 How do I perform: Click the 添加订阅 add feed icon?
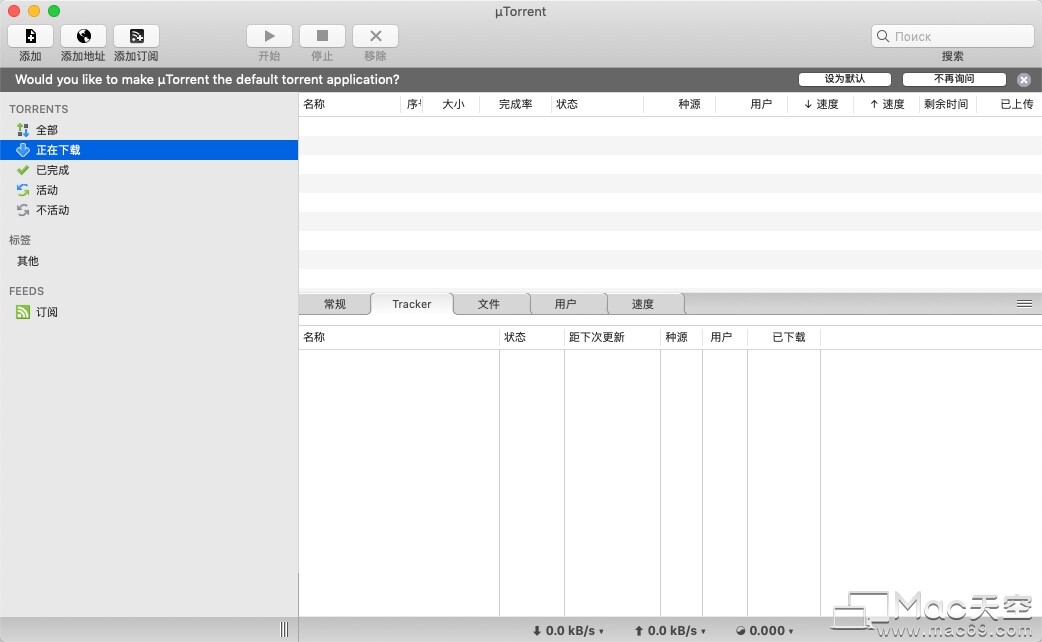[136, 36]
